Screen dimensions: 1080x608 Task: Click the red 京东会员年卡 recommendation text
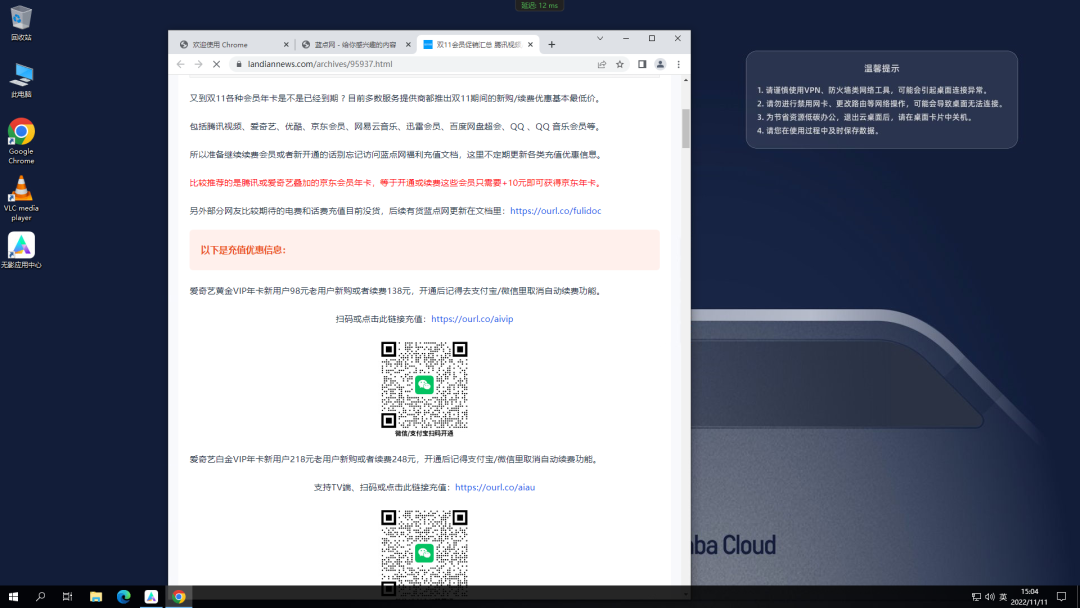pyautogui.click(x=396, y=182)
